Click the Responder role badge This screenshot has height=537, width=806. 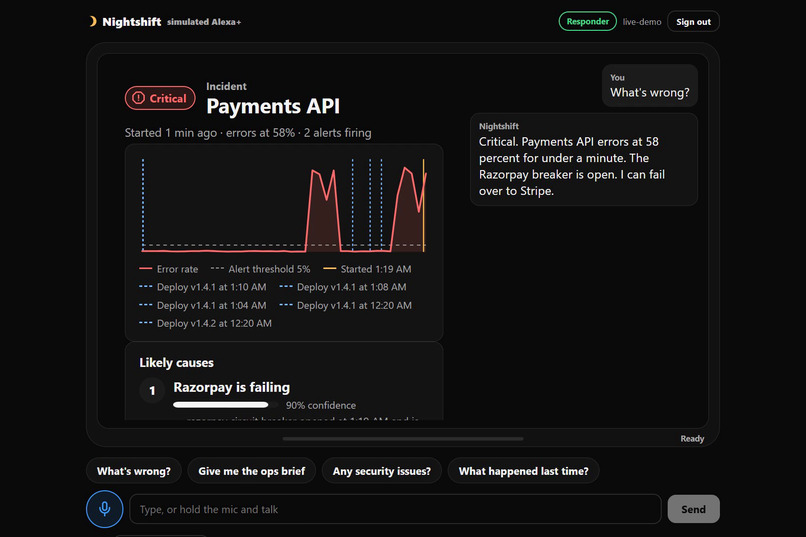click(588, 22)
